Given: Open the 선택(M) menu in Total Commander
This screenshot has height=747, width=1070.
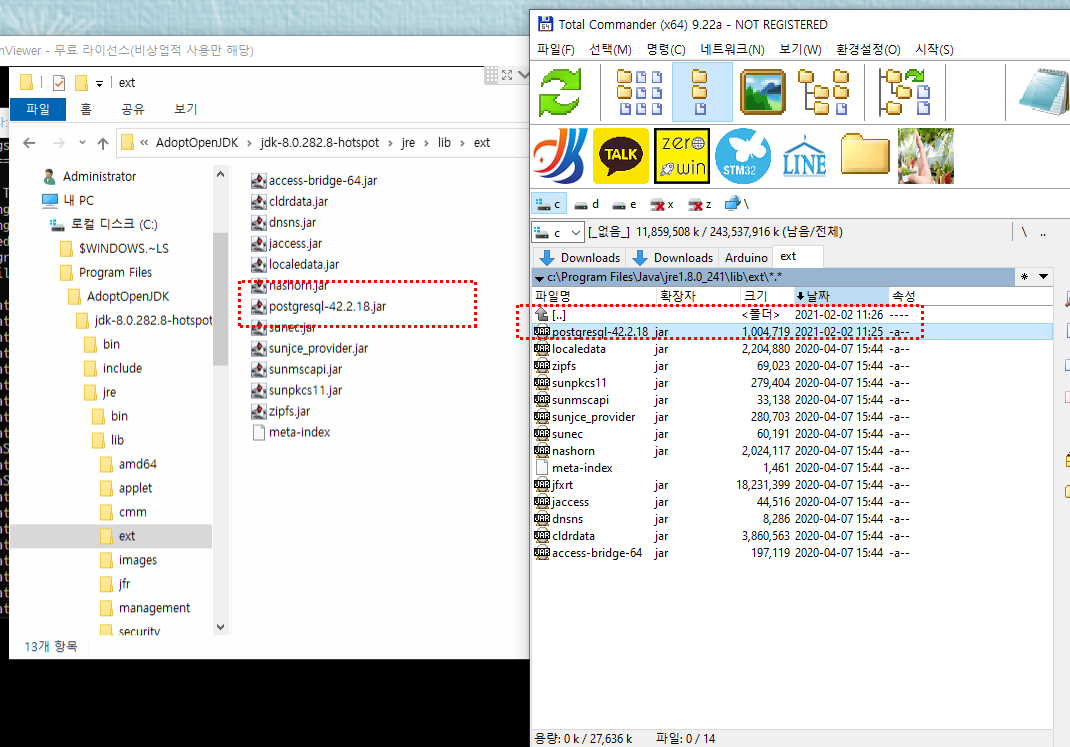Looking at the screenshot, I should [611, 50].
